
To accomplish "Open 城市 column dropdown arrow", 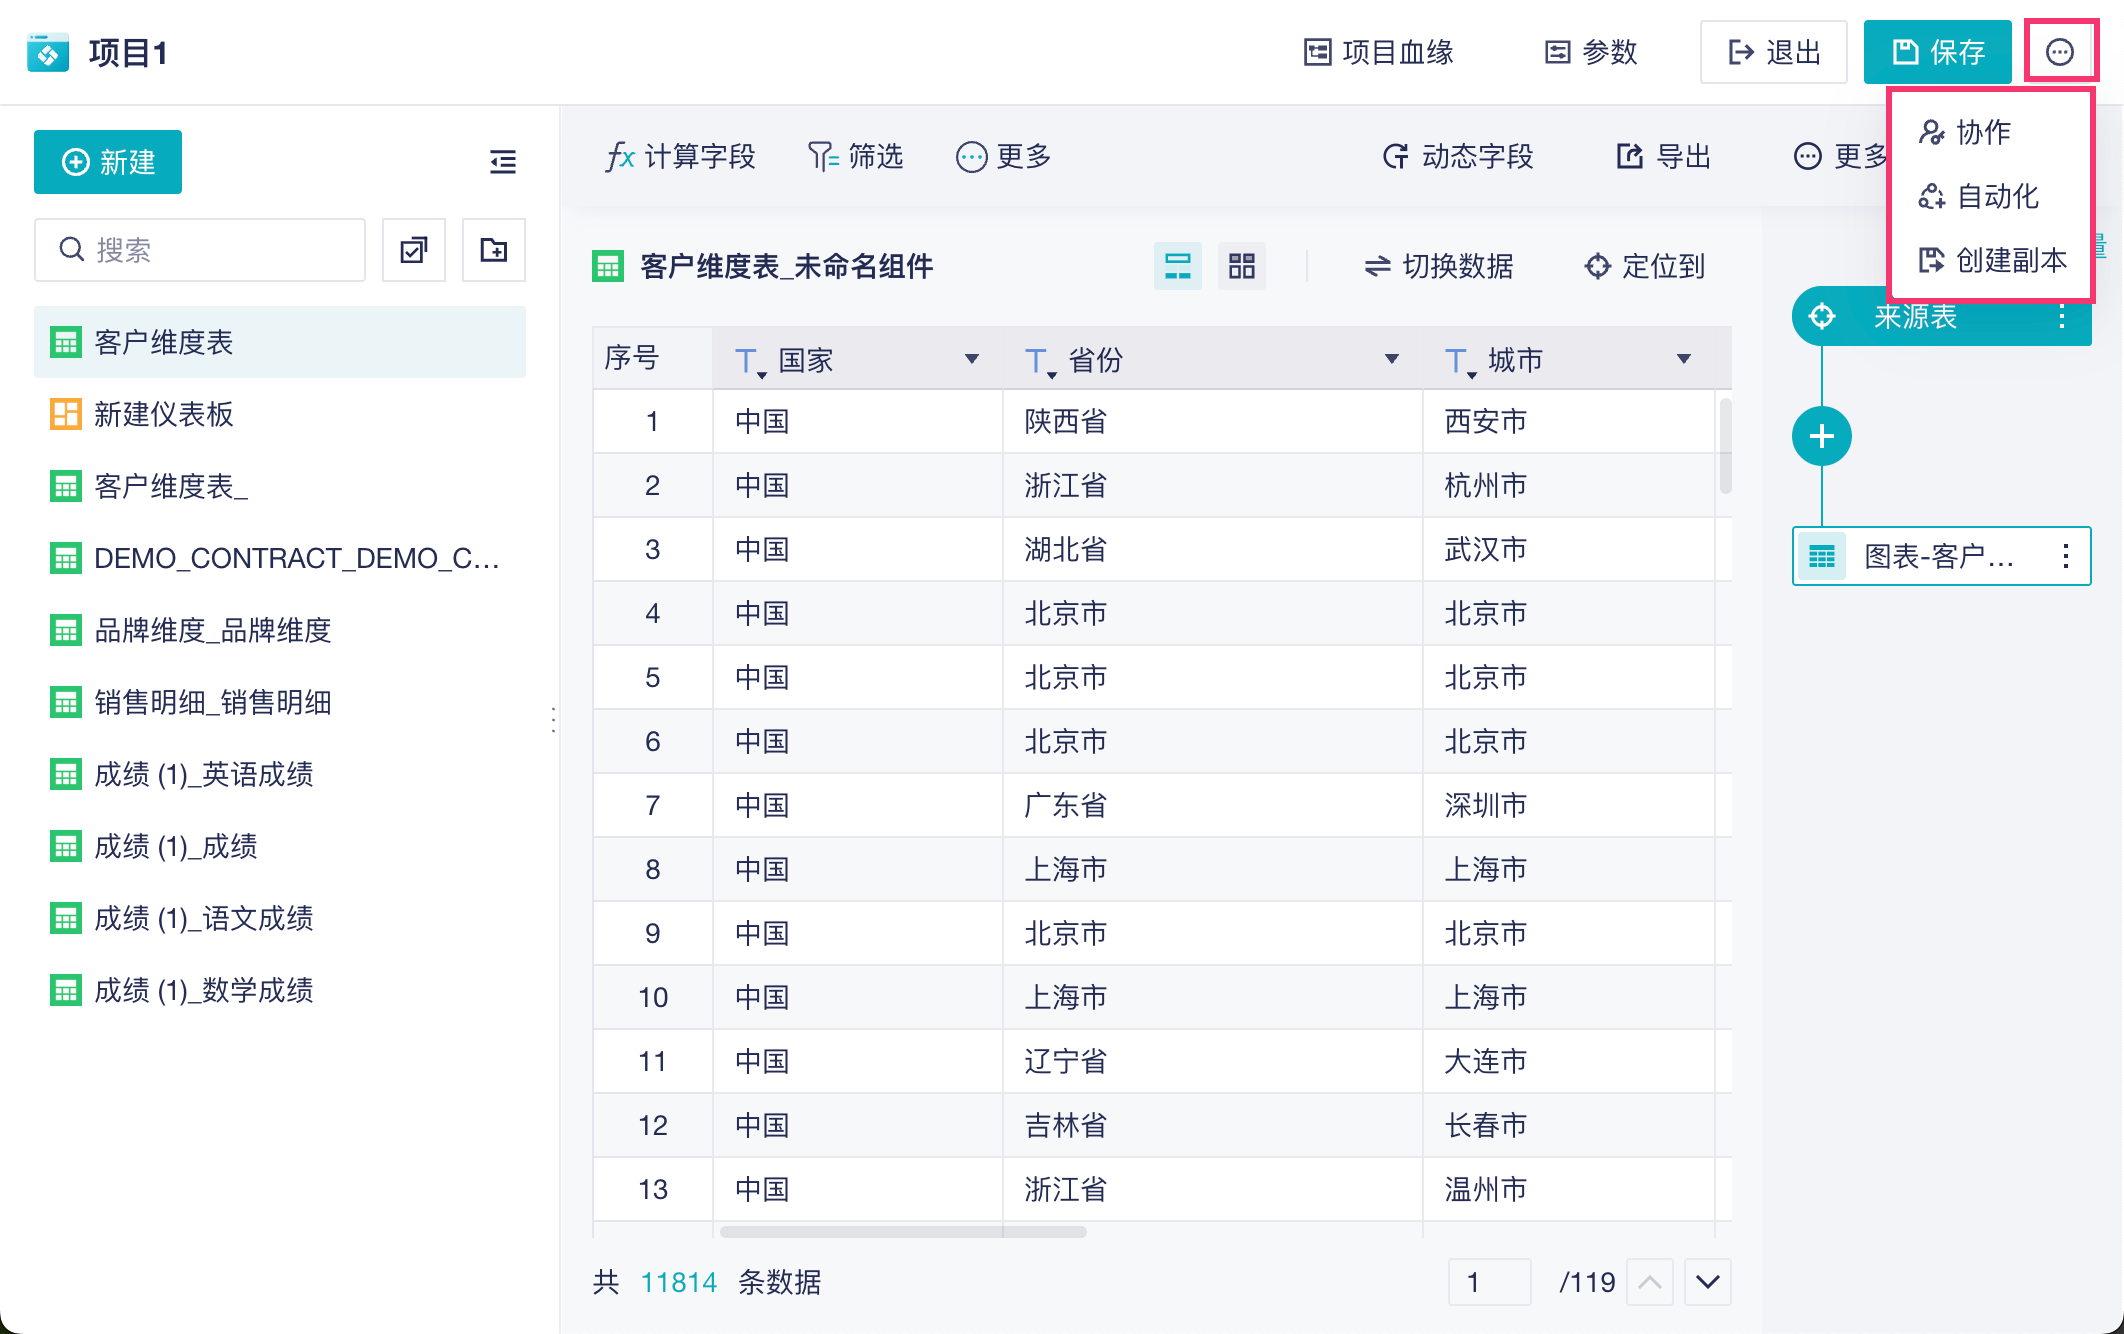I will [1683, 359].
